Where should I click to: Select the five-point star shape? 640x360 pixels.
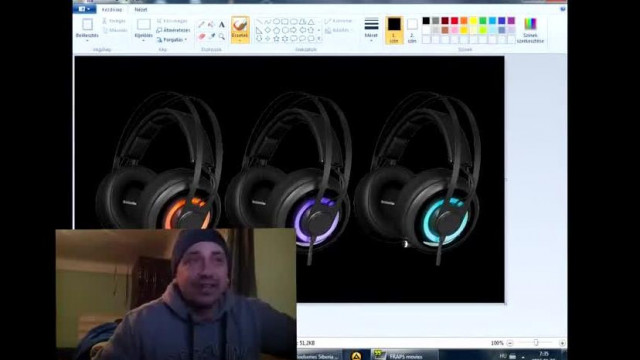point(276,39)
